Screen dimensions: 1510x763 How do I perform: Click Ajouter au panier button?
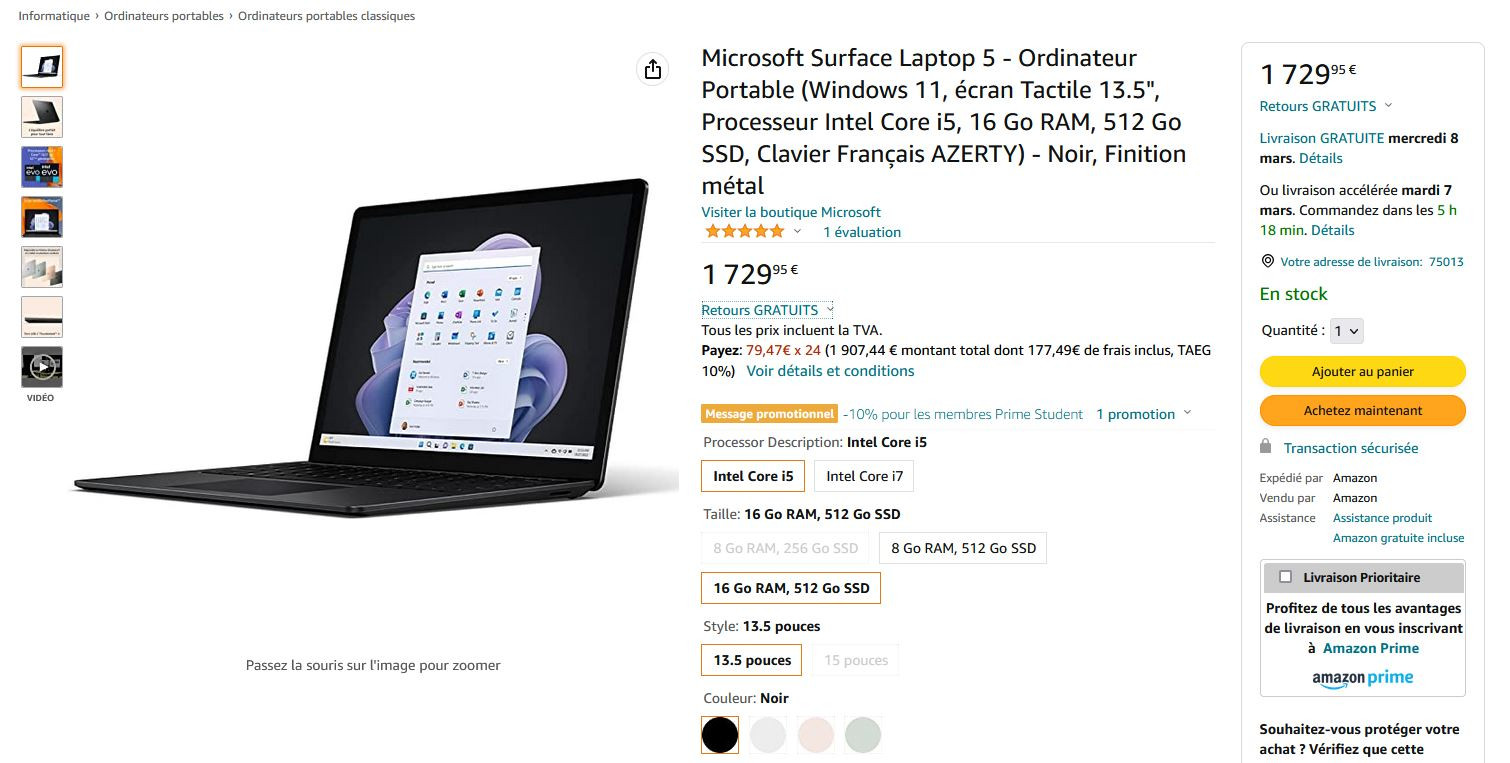pyautogui.click(x=1362, y=372)
